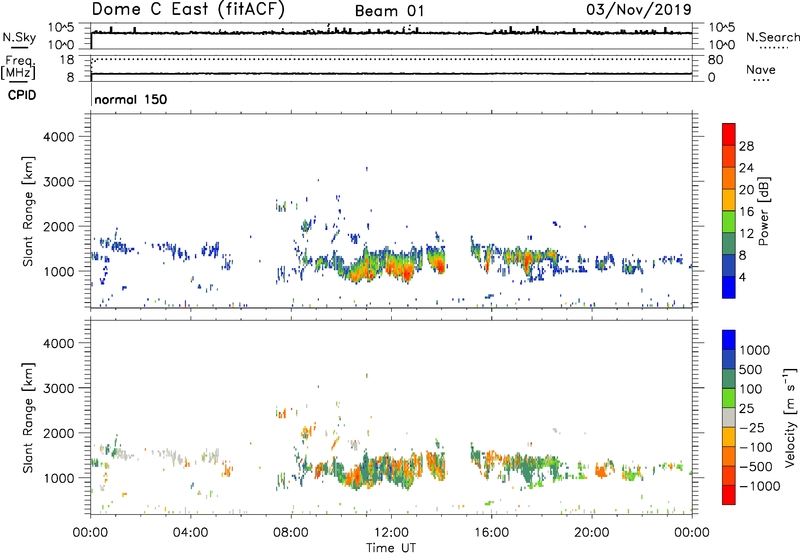Click the '16' power scale value
The width and height of the screenshot is (800, 554).
tap(746, 212)
